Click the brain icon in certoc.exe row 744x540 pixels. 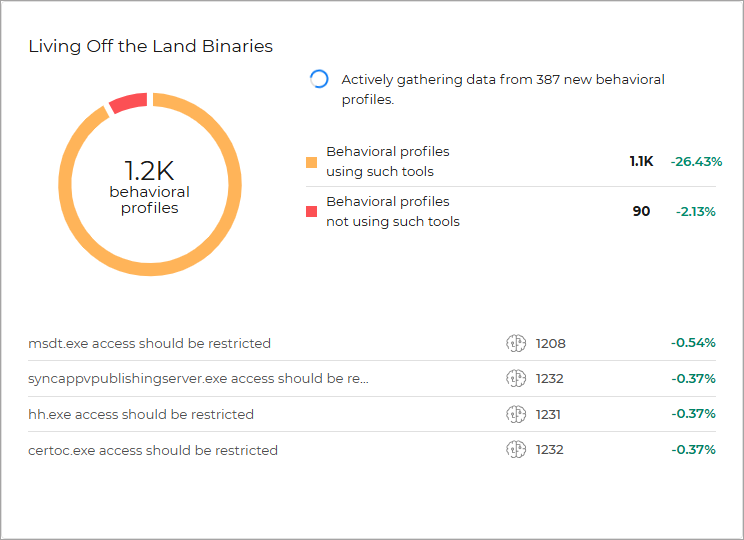point(516,449)
